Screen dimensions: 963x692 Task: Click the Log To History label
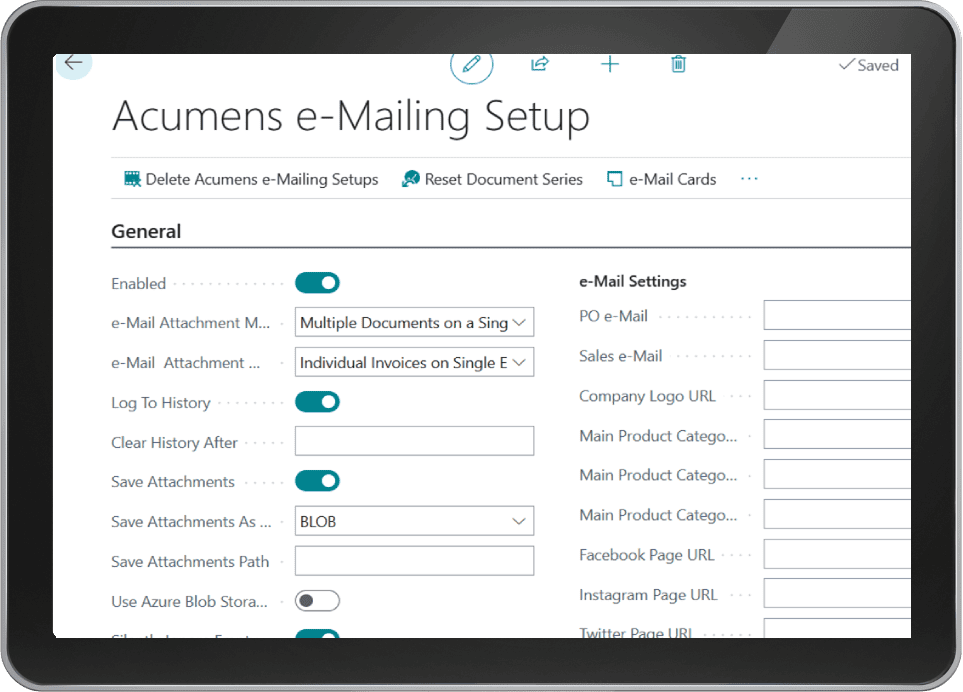[x=161, y=403]
